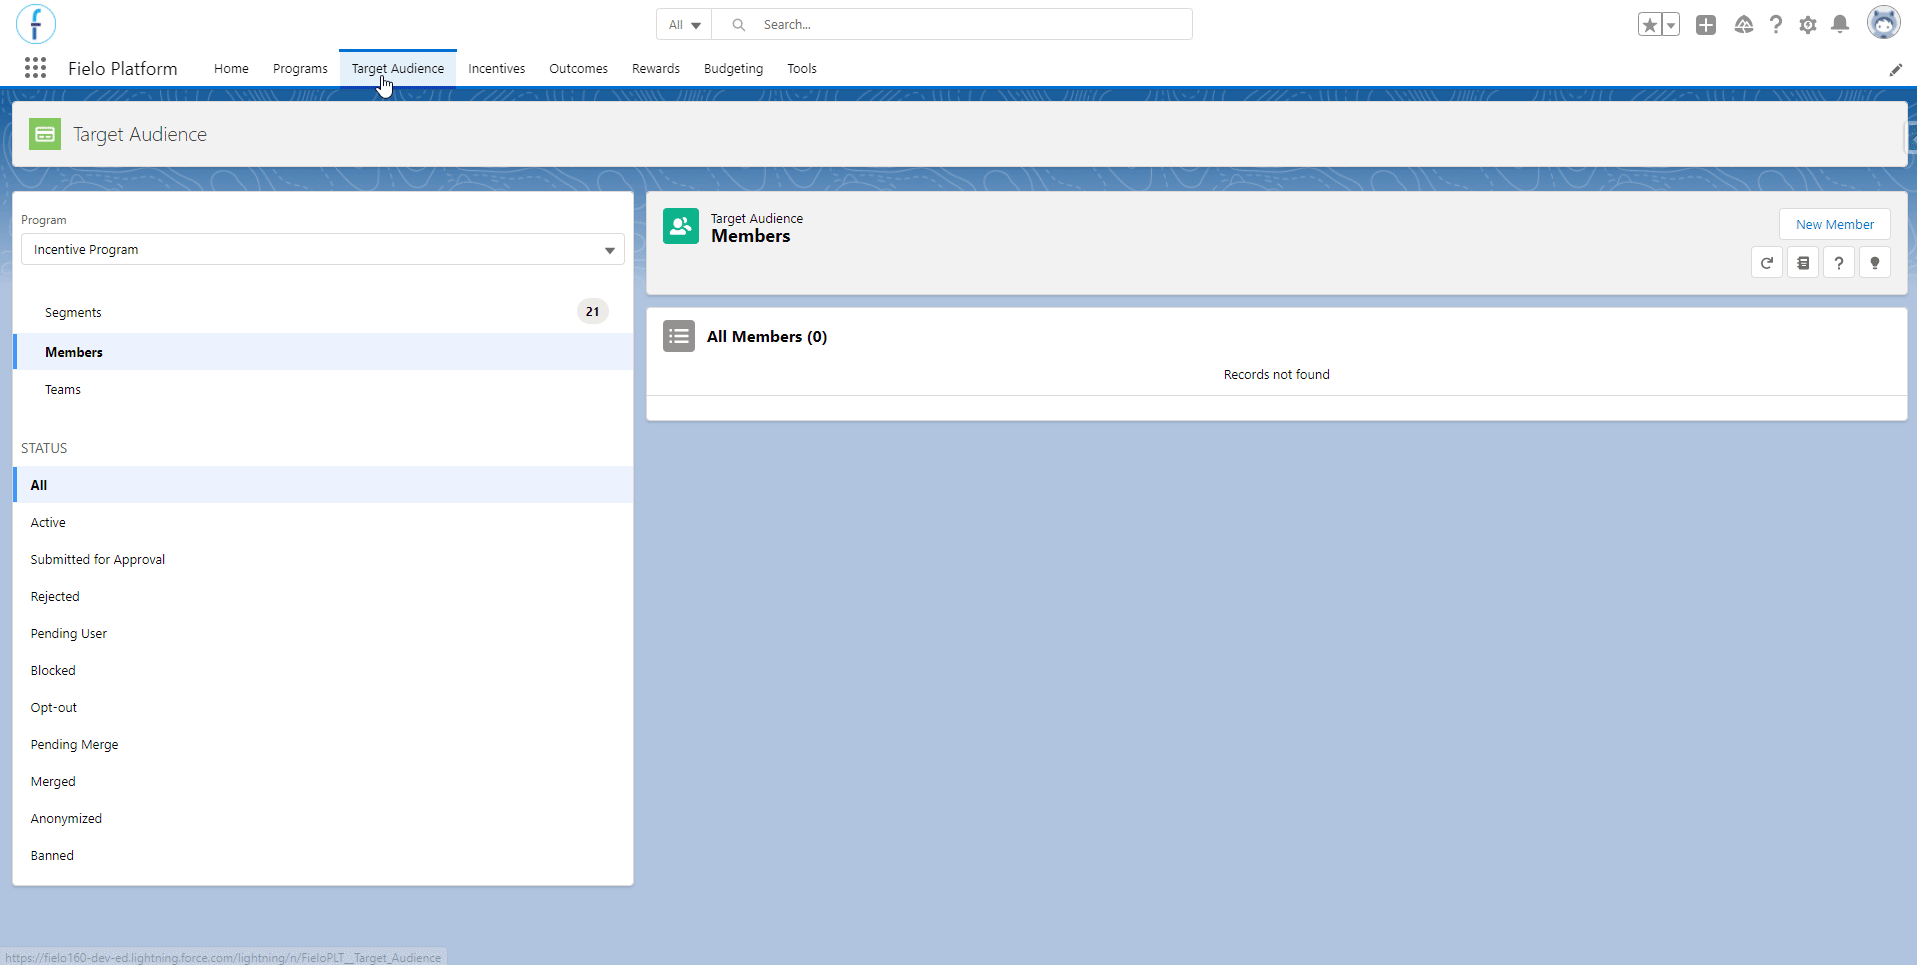Switch to the Tools tab

point(802,69)
